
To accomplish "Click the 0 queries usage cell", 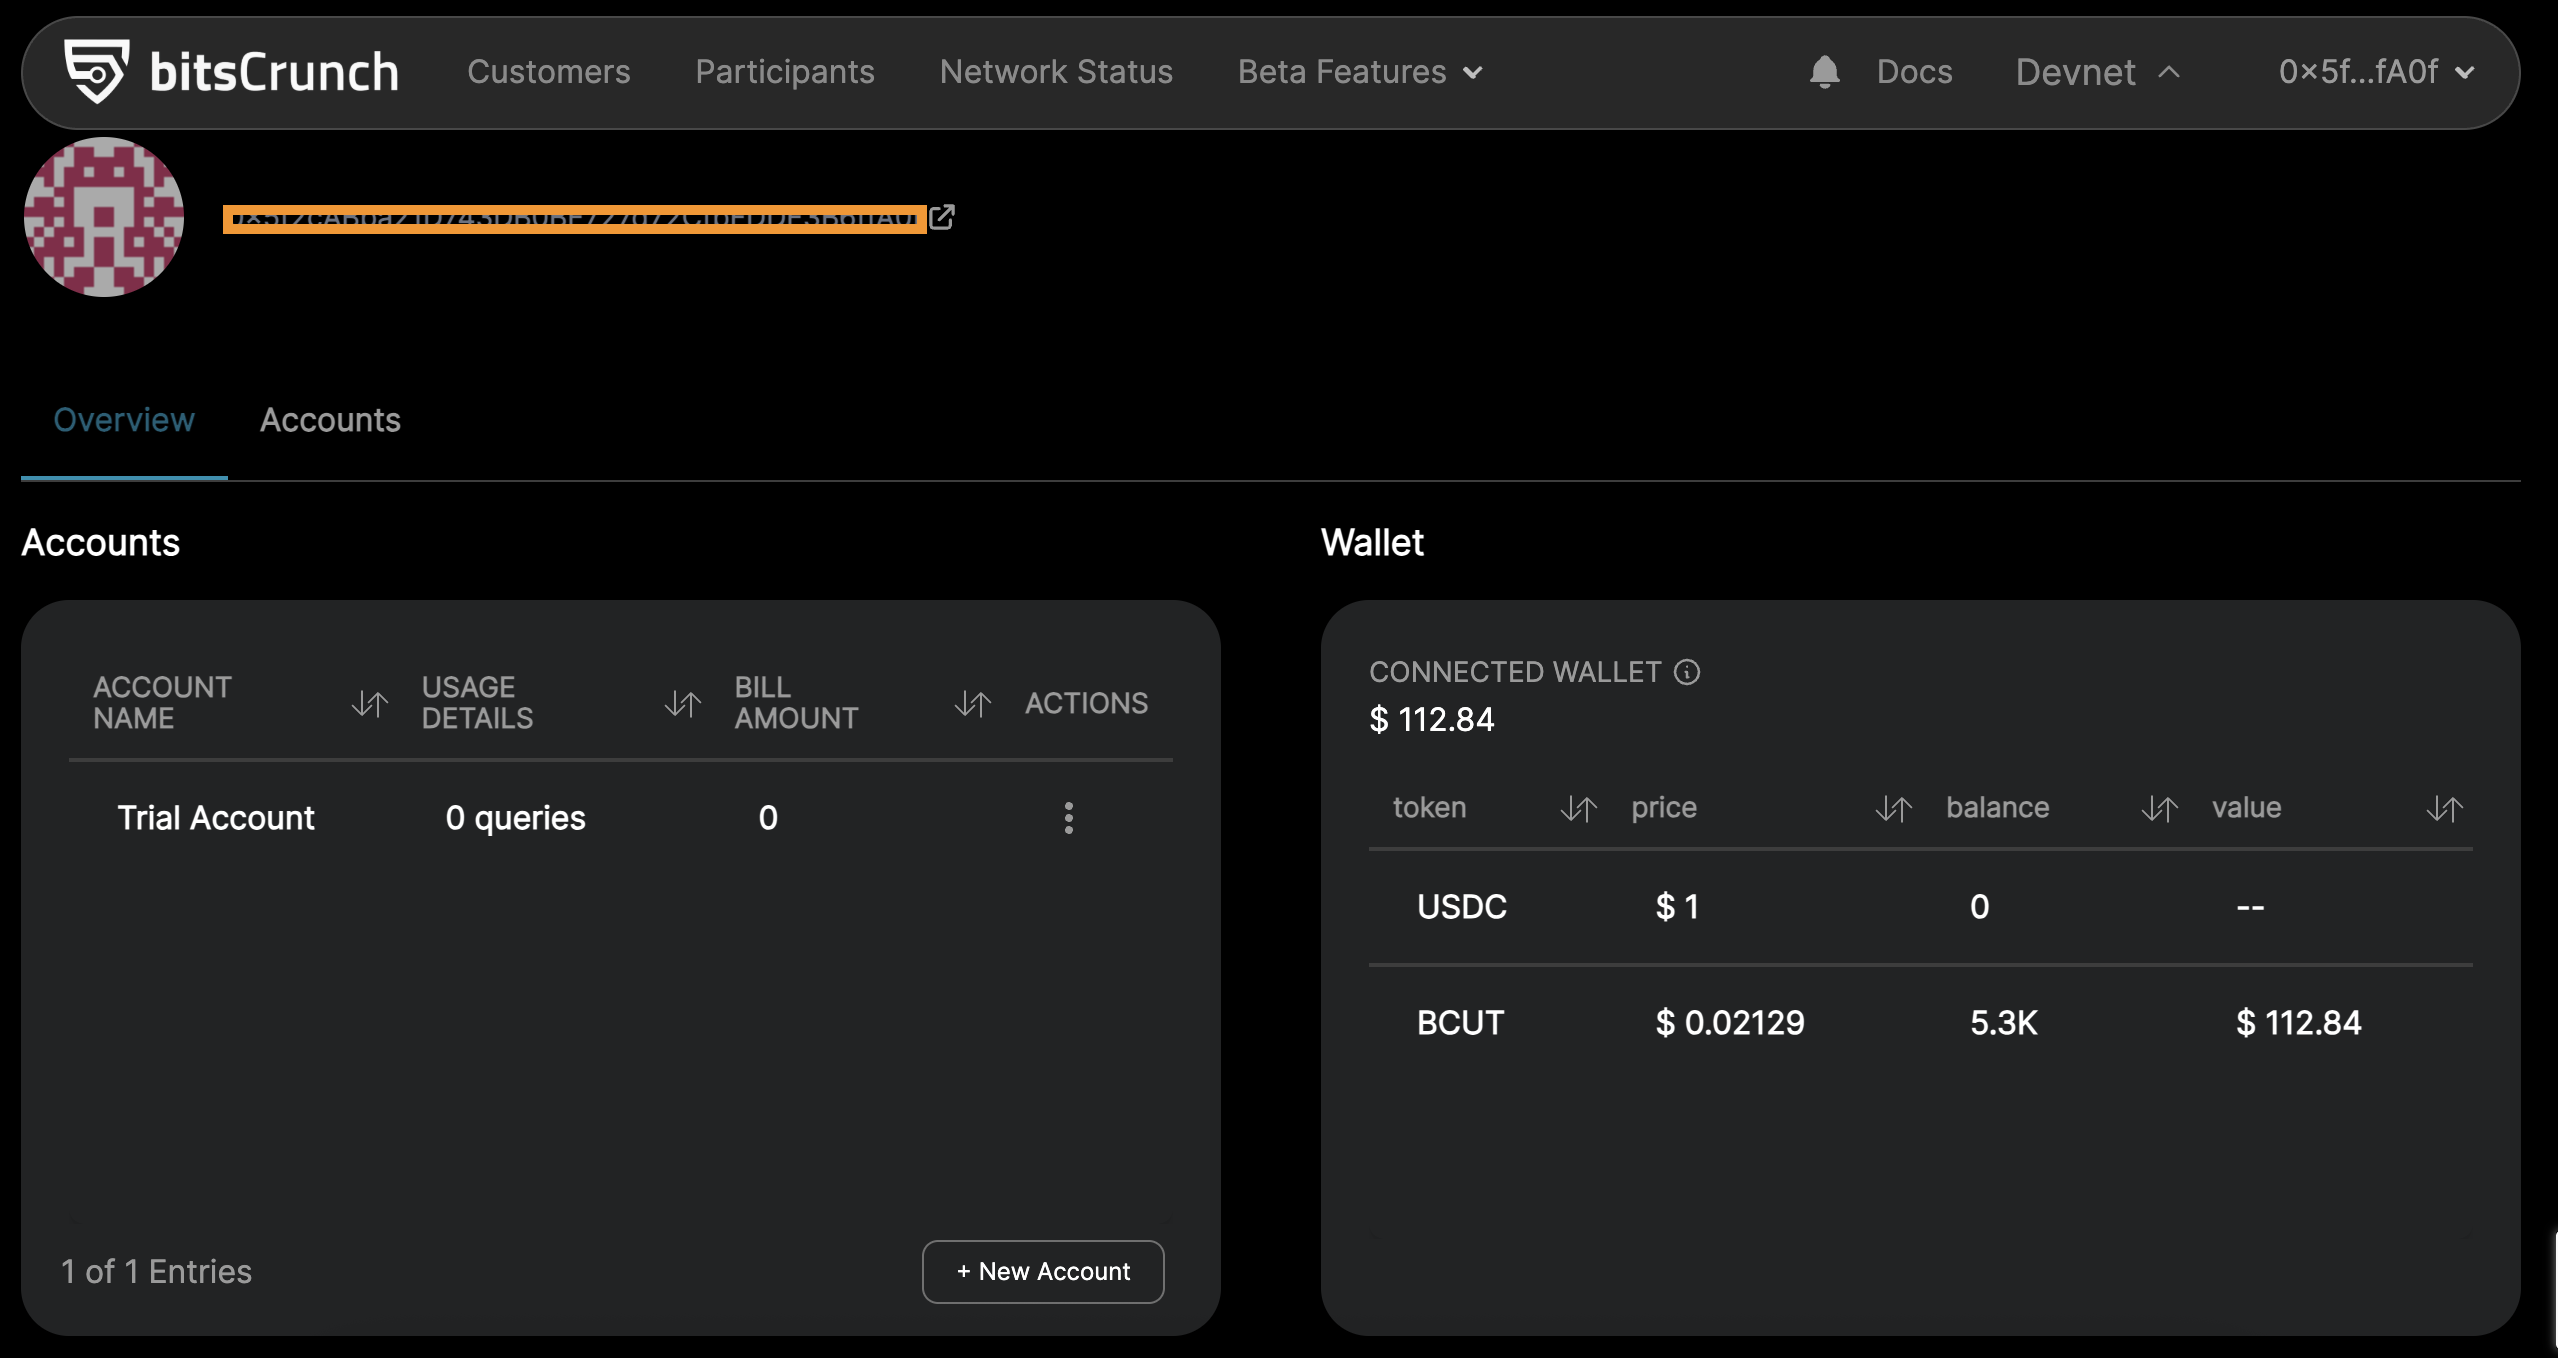I will [x=515, y=818].
